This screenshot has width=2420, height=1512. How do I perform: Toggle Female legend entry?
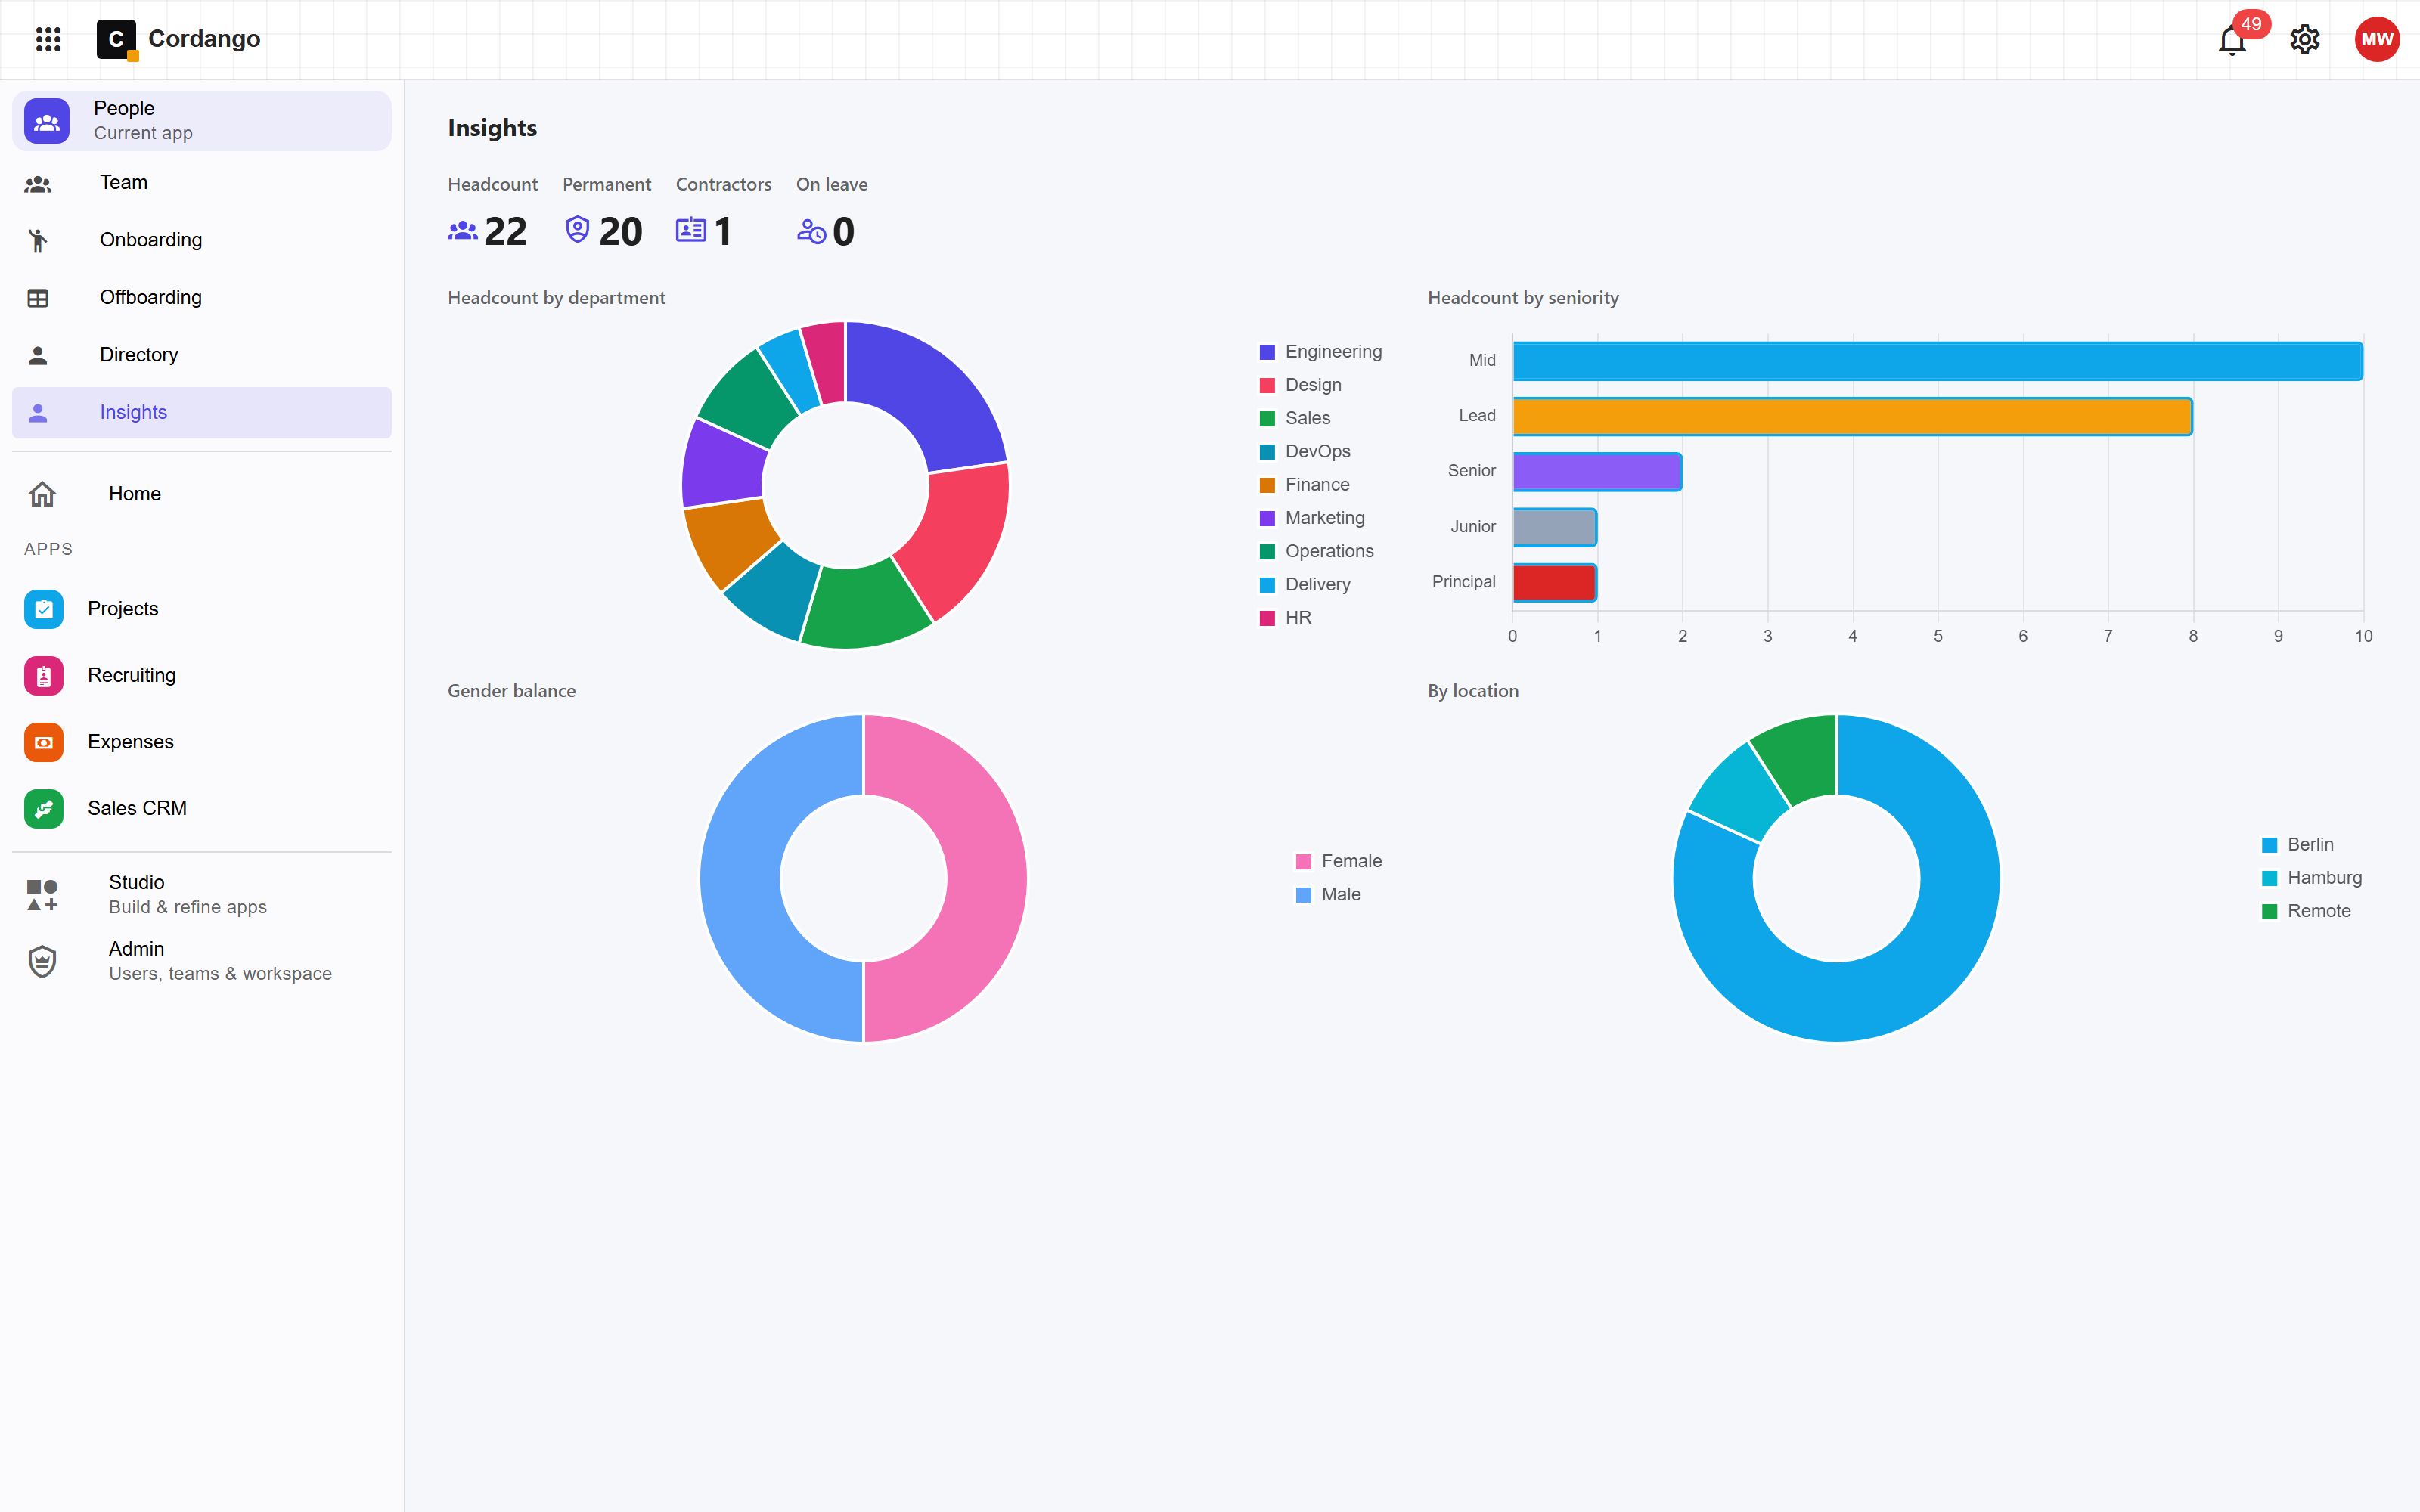pos(1339,861)
